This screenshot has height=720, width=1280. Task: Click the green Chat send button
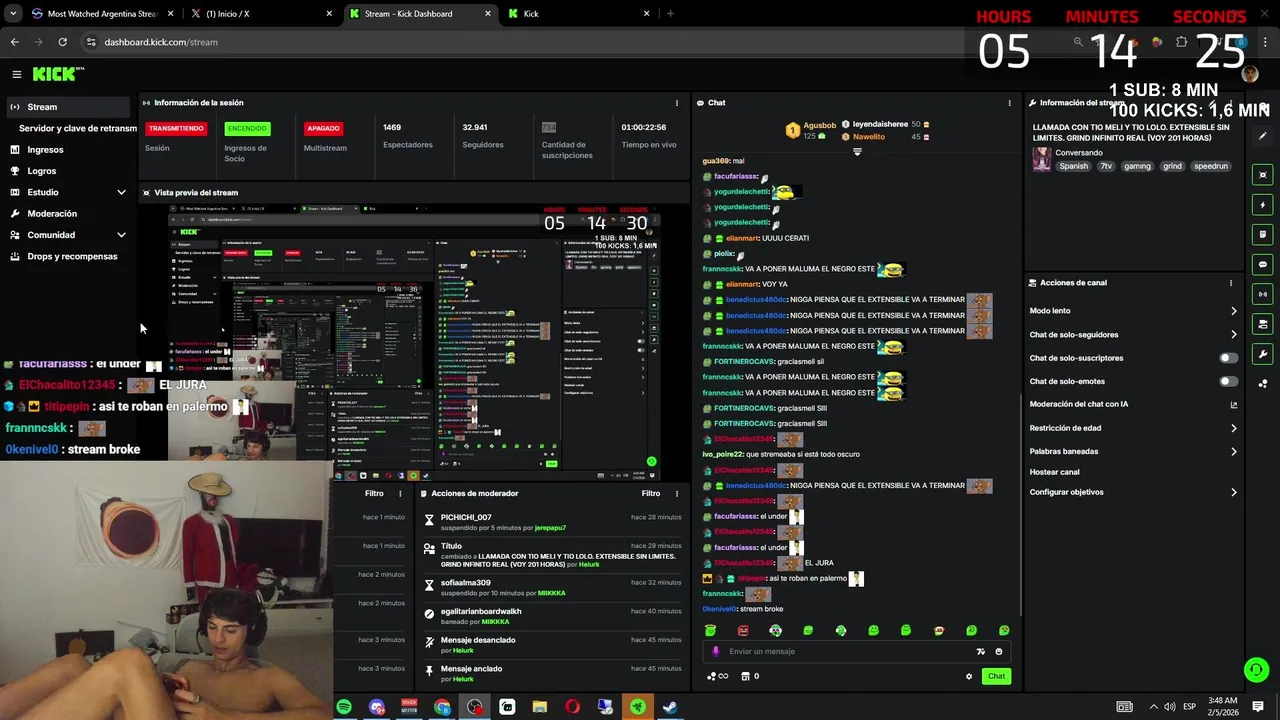click(x=996, y=676)
